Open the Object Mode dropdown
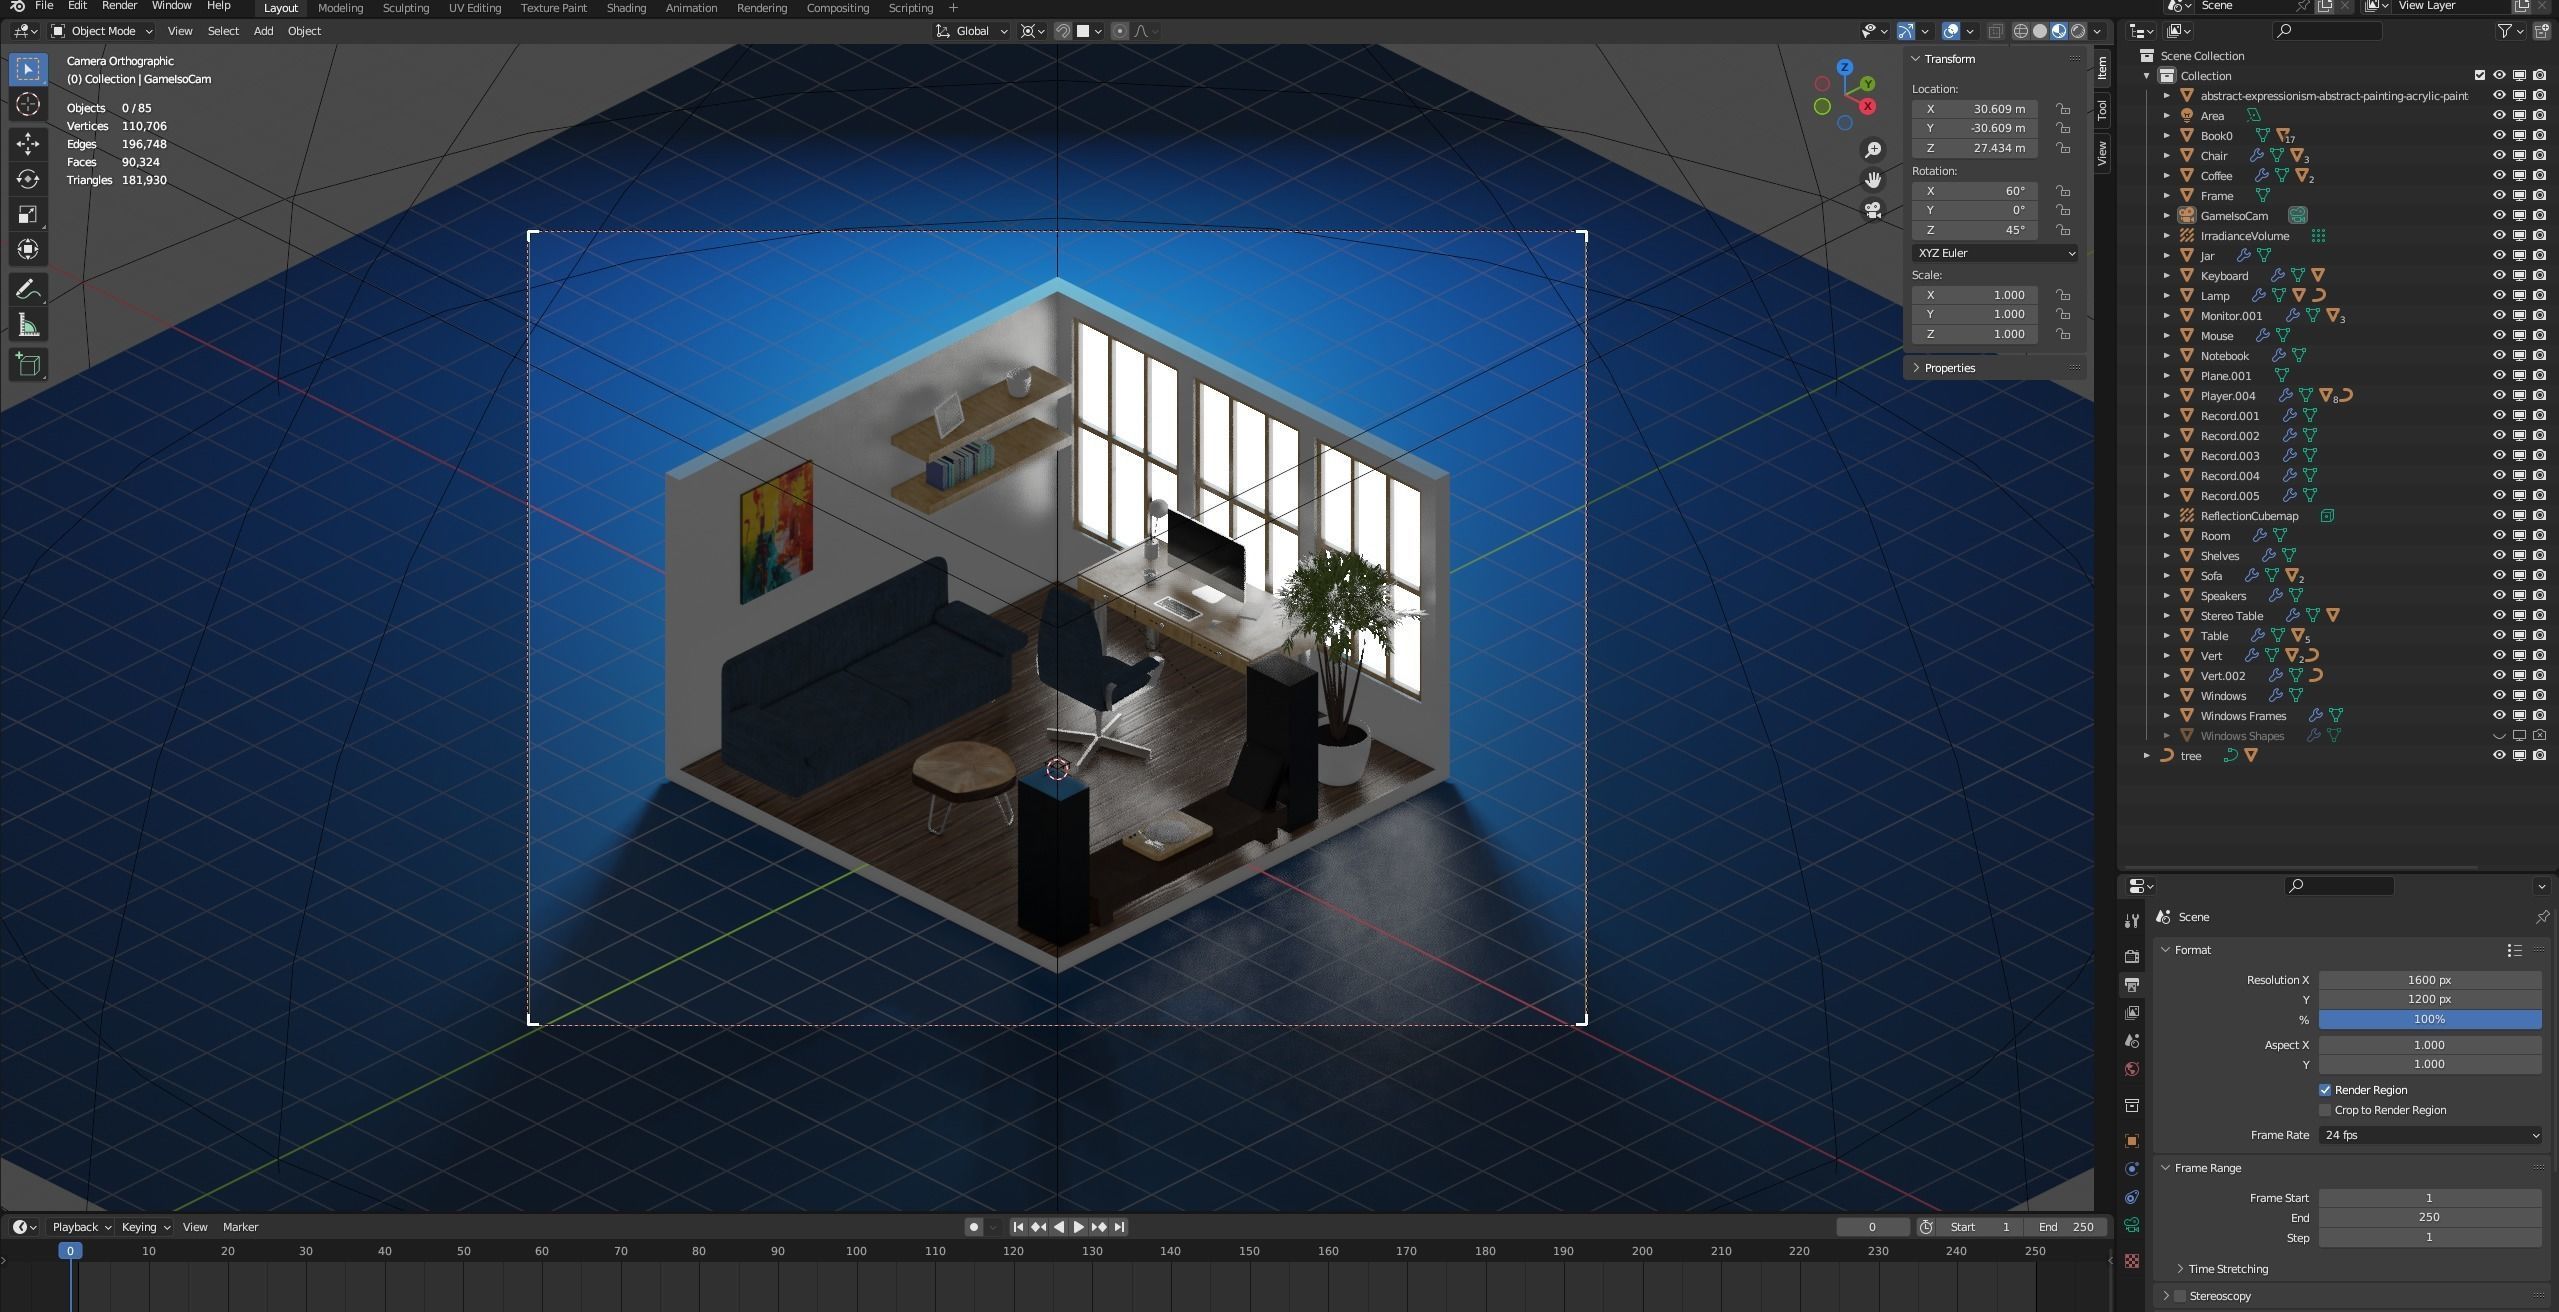 pyautogui.click(x=102, y=31)
